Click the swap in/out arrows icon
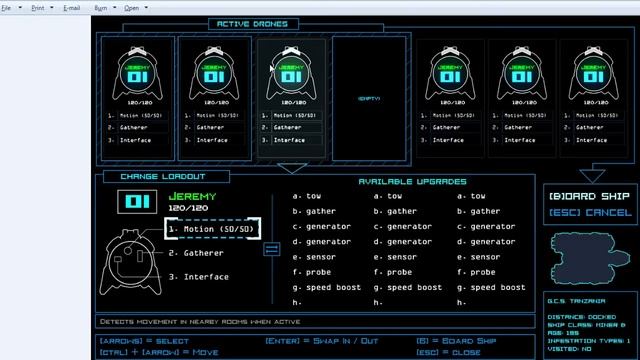The image size is (640, 360). pos(272,249)
